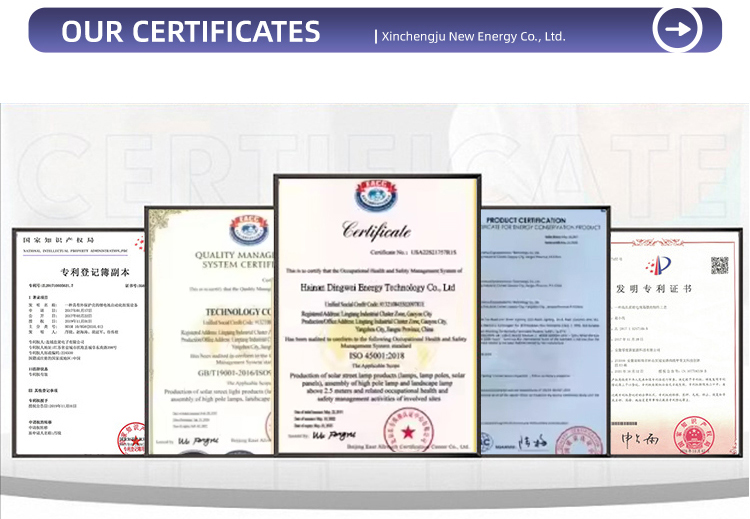This screenshot has width=750, height=519.
Task: Click the OUR CERTIFICATES heading
Action: (190, 32)
